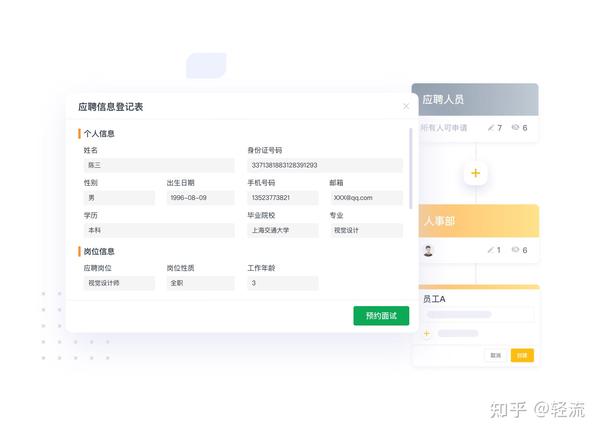Click the pencil edit icon in 应聘人员 card

491,128
